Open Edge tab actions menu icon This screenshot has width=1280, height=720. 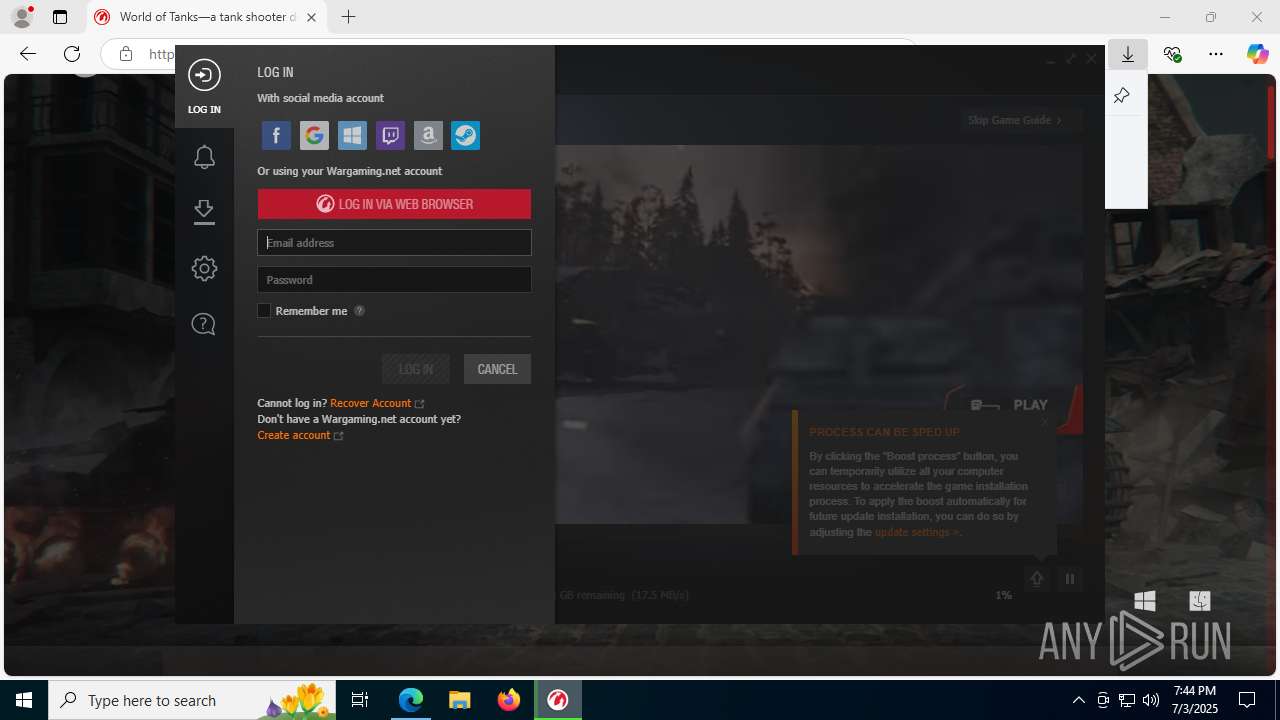point(60,17)
